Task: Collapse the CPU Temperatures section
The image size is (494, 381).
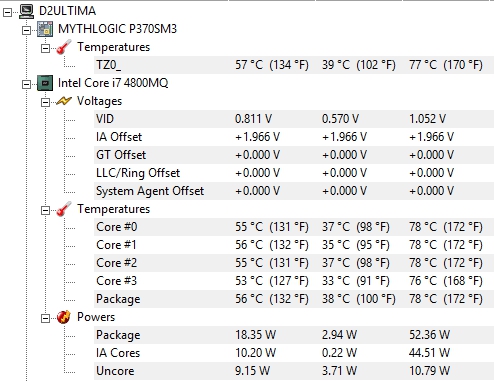Action: [45, 211]
